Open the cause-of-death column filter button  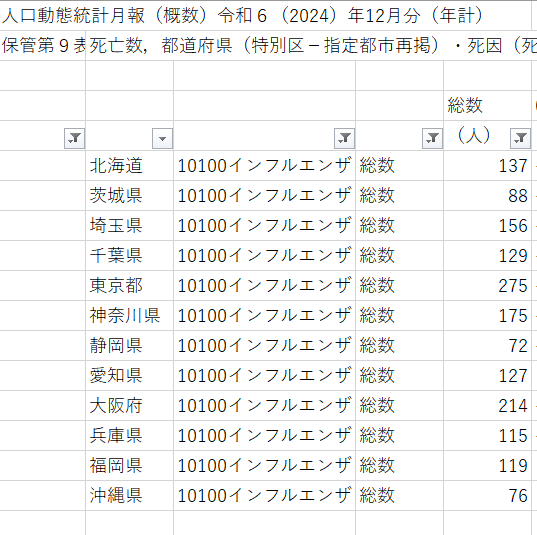pyautogui.click(x=344, y=138)
